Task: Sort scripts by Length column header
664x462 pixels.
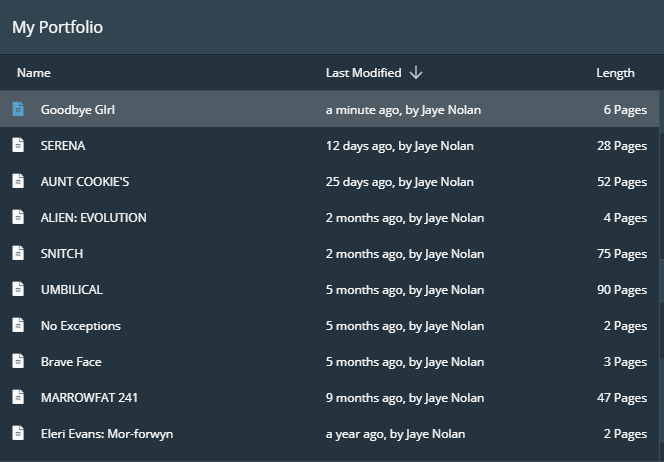Action: click(615, 73)
